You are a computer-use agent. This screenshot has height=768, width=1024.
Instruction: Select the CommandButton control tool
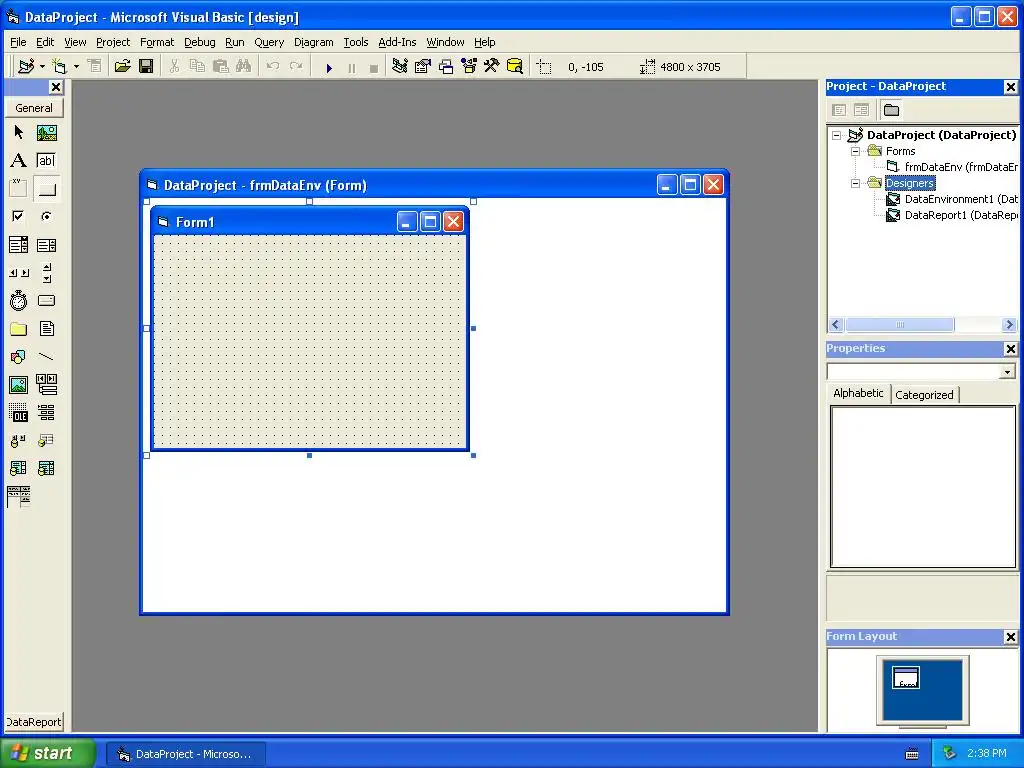[46, 189]
